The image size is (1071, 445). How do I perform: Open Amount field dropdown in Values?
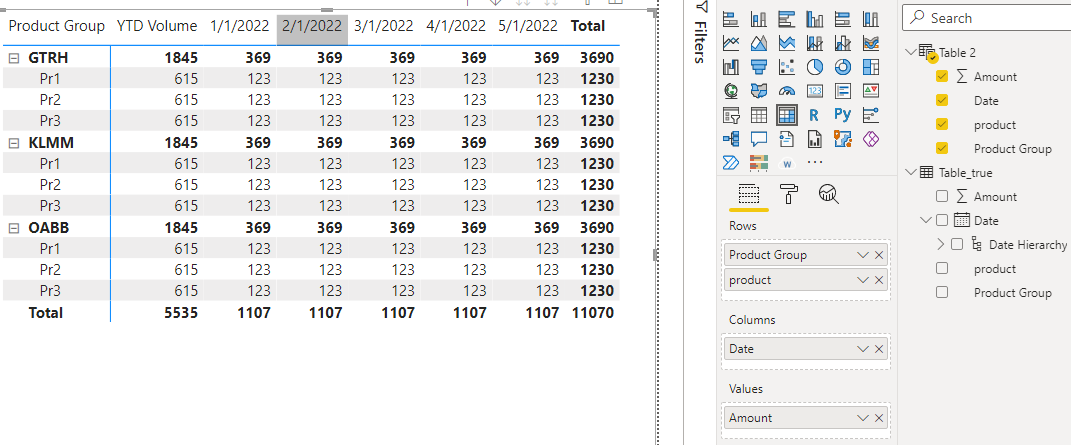pyautogui.click(x=863, y=418)
